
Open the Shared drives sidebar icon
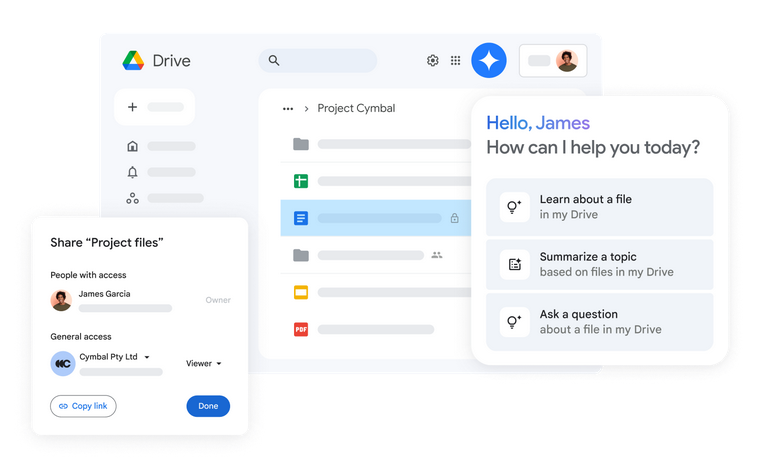click(x=132, y=198)
